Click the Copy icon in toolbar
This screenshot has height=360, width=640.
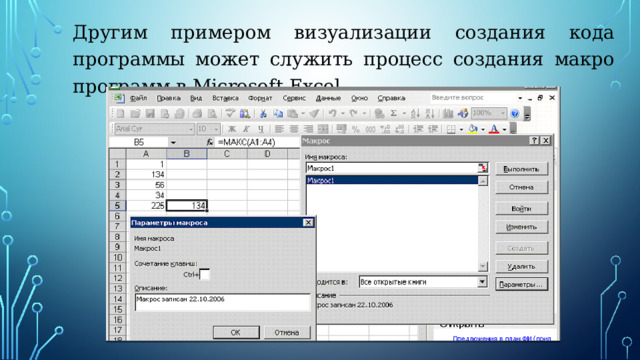[x=278, y=113]
